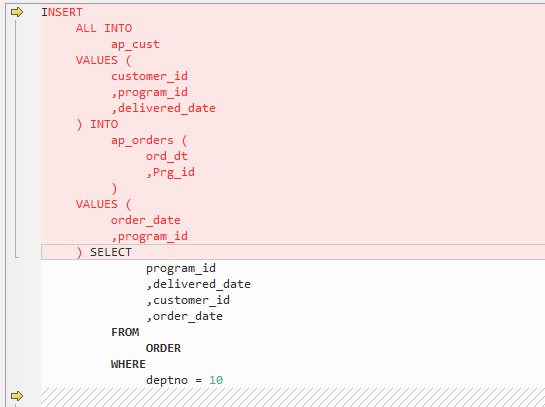Click the FROM keyword
Image resolution: width=545 pixels, height=407 pixels.
click(x=125, y=332)
